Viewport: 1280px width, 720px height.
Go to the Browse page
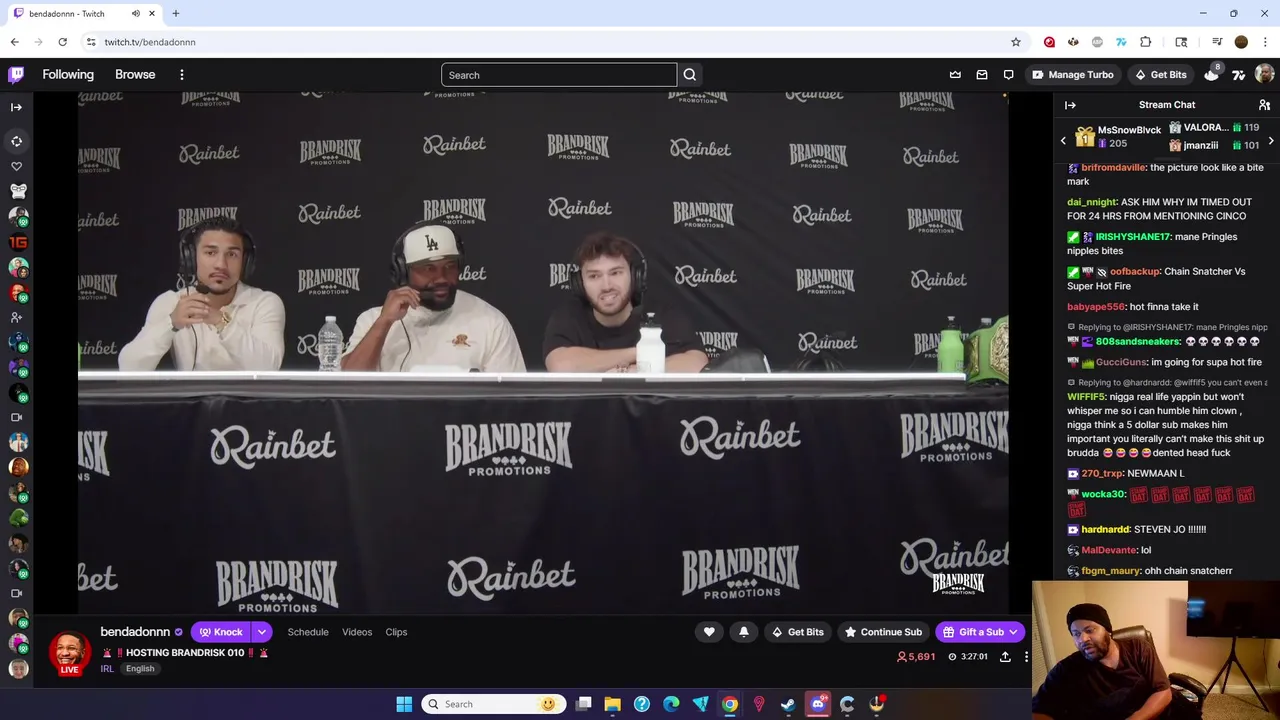pos(135,75)
